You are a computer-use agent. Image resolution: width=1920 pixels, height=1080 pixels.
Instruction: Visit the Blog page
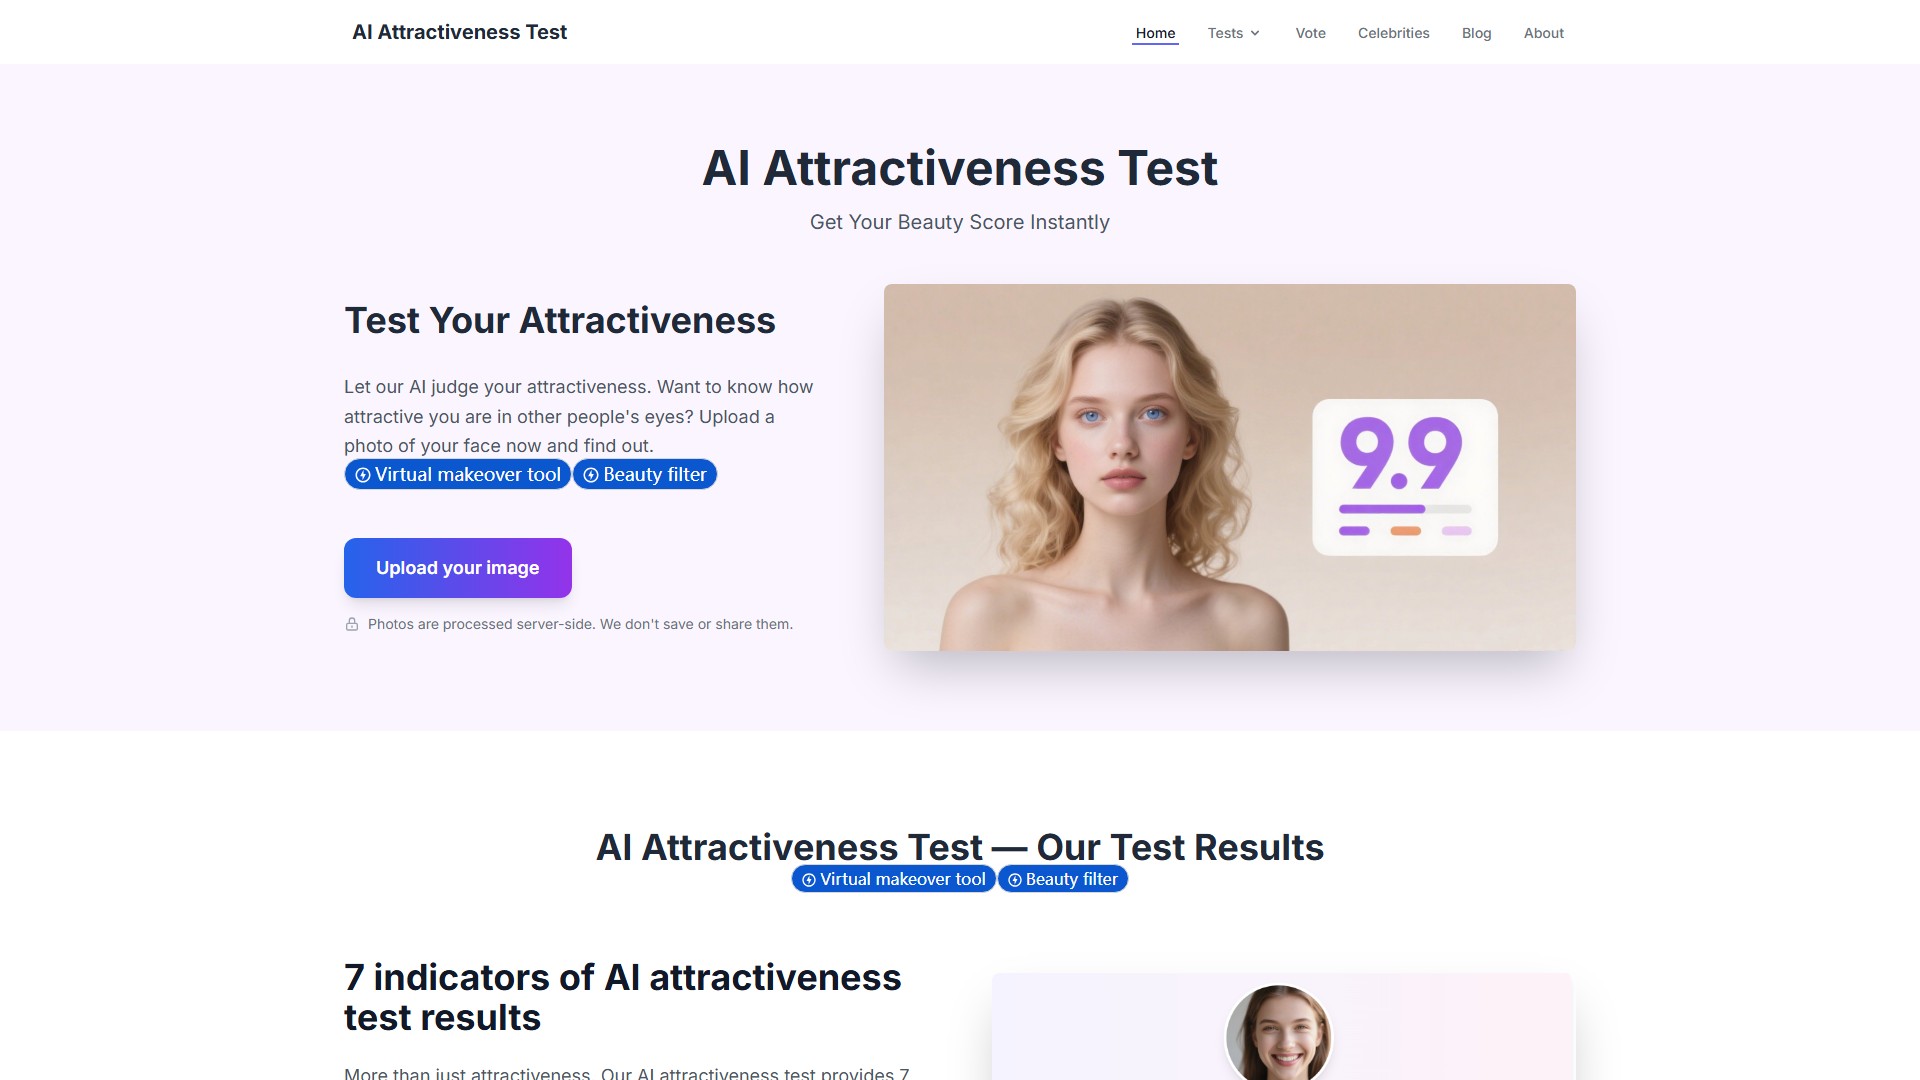(1476, 33)
